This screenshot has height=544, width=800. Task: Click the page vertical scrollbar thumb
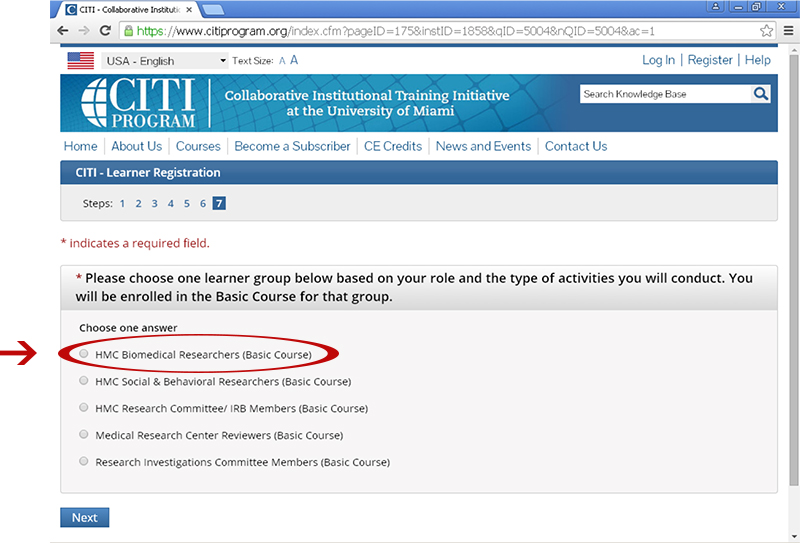[794, 270]
